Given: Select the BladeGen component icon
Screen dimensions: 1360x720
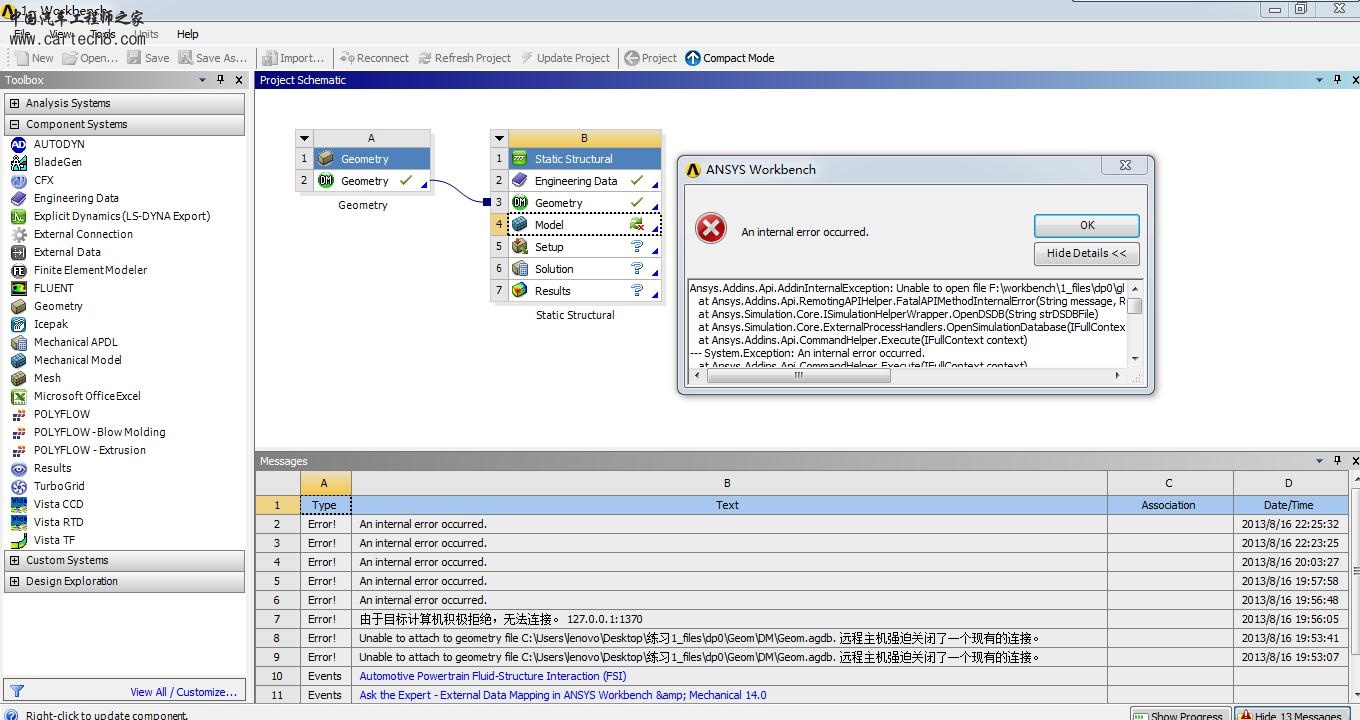Looking at the screenshot, I should point(18,162).
